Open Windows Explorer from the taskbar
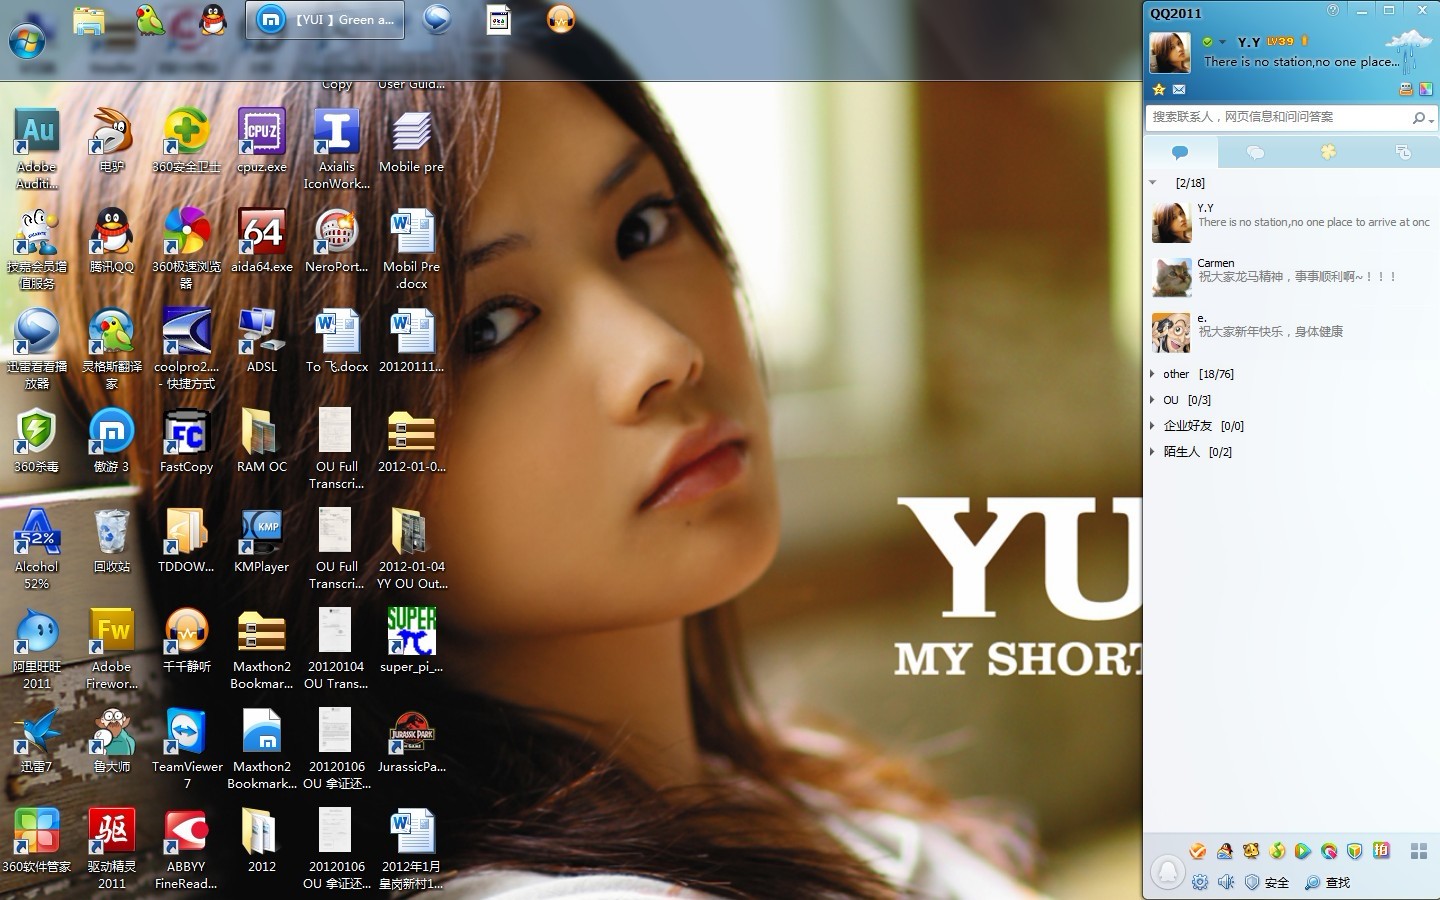1440x900 pixels. [89, 20]
